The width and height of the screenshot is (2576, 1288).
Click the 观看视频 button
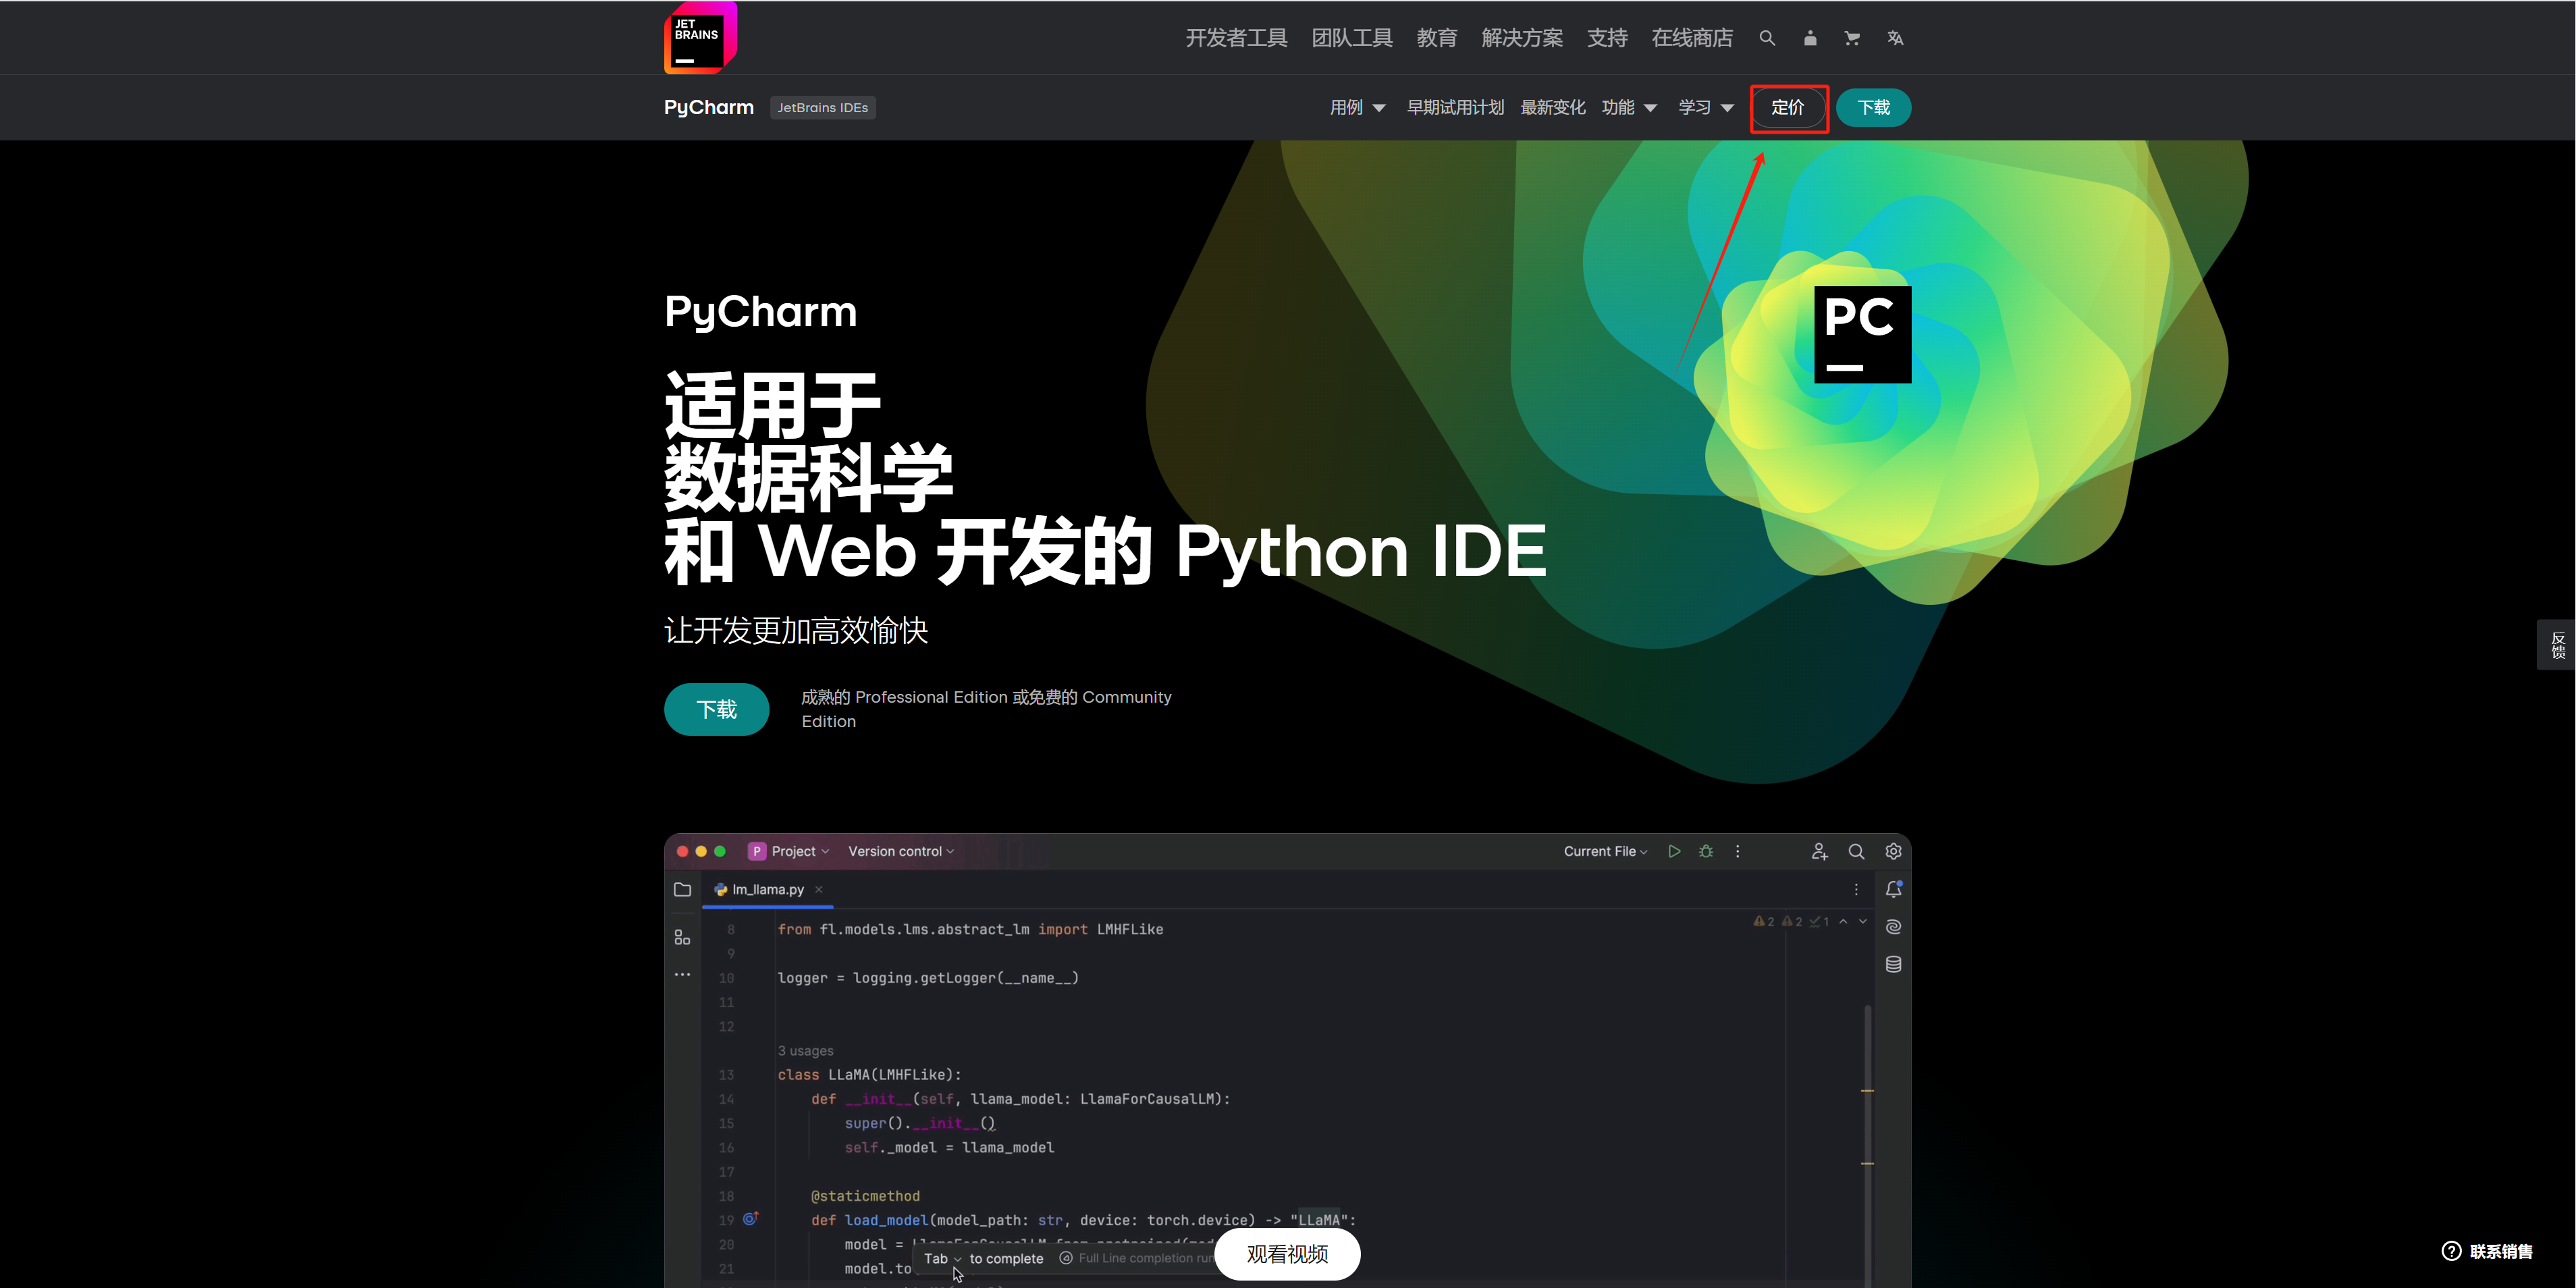(x=1287, y=1253)
